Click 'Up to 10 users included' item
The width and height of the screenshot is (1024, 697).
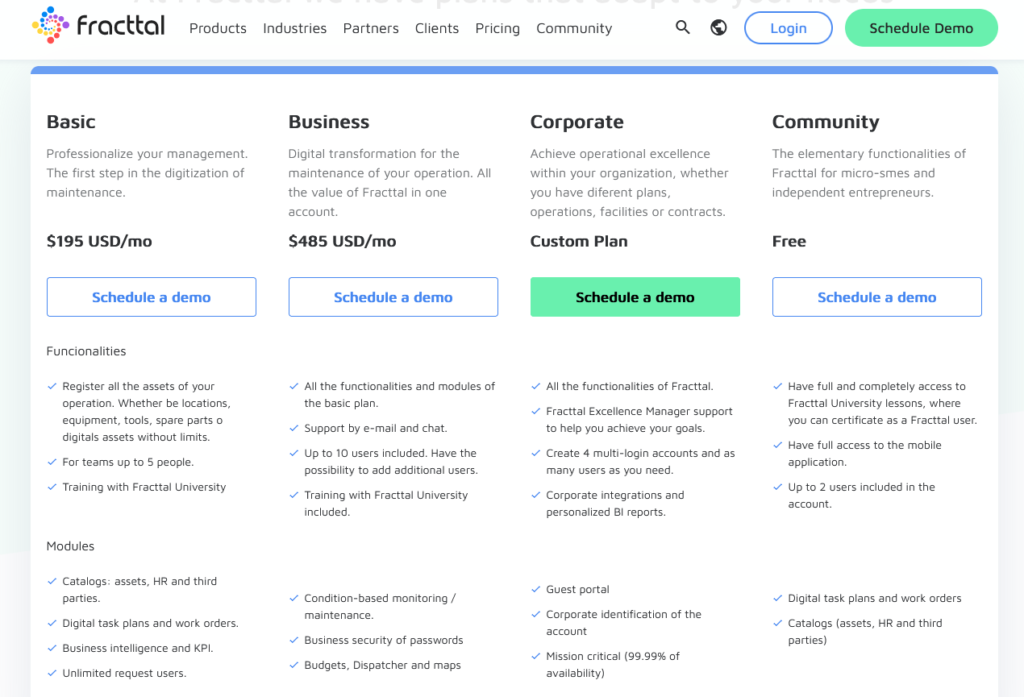(391, 461)
